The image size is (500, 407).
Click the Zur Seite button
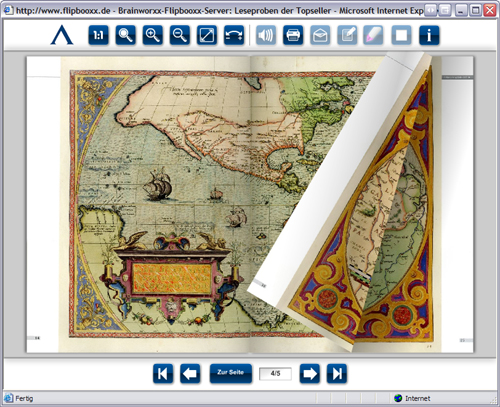(x=231, y=373)
